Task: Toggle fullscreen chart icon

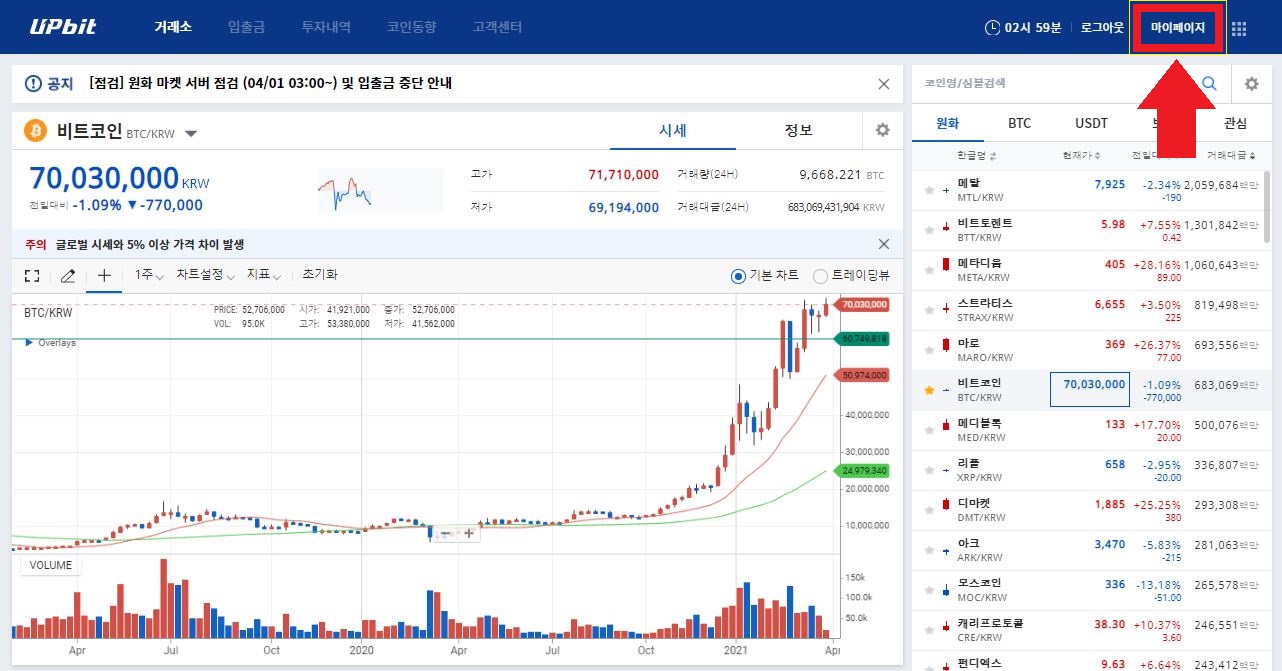Action: click(32, 276)
